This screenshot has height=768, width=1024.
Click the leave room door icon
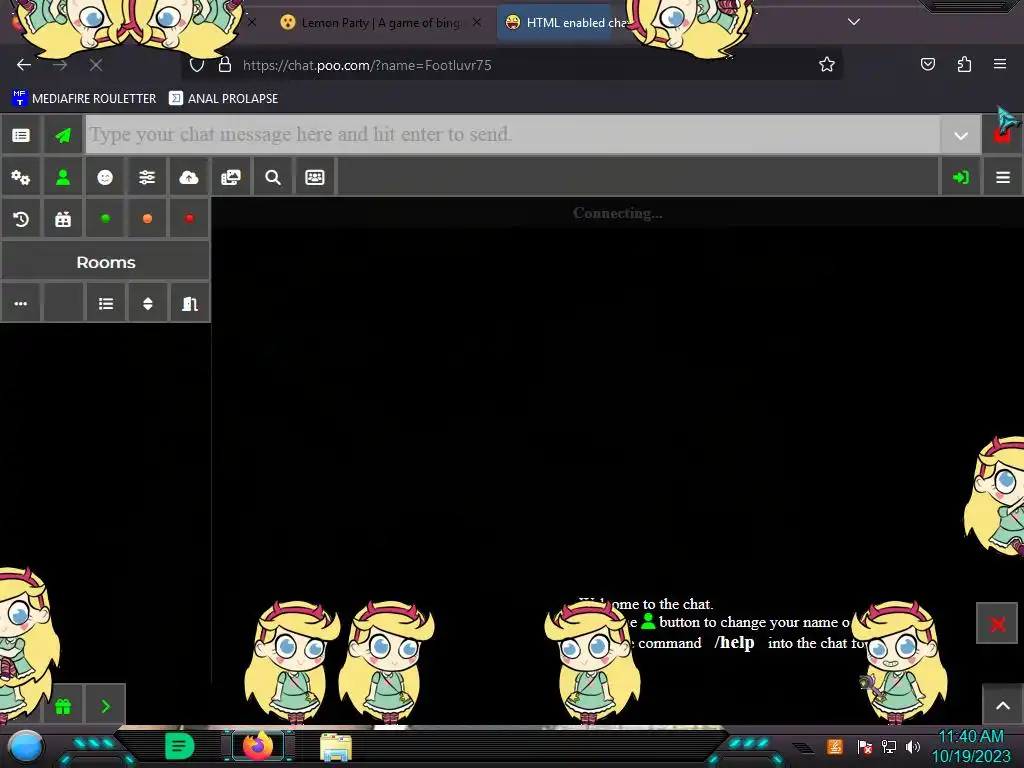click(x=189, y=304)
